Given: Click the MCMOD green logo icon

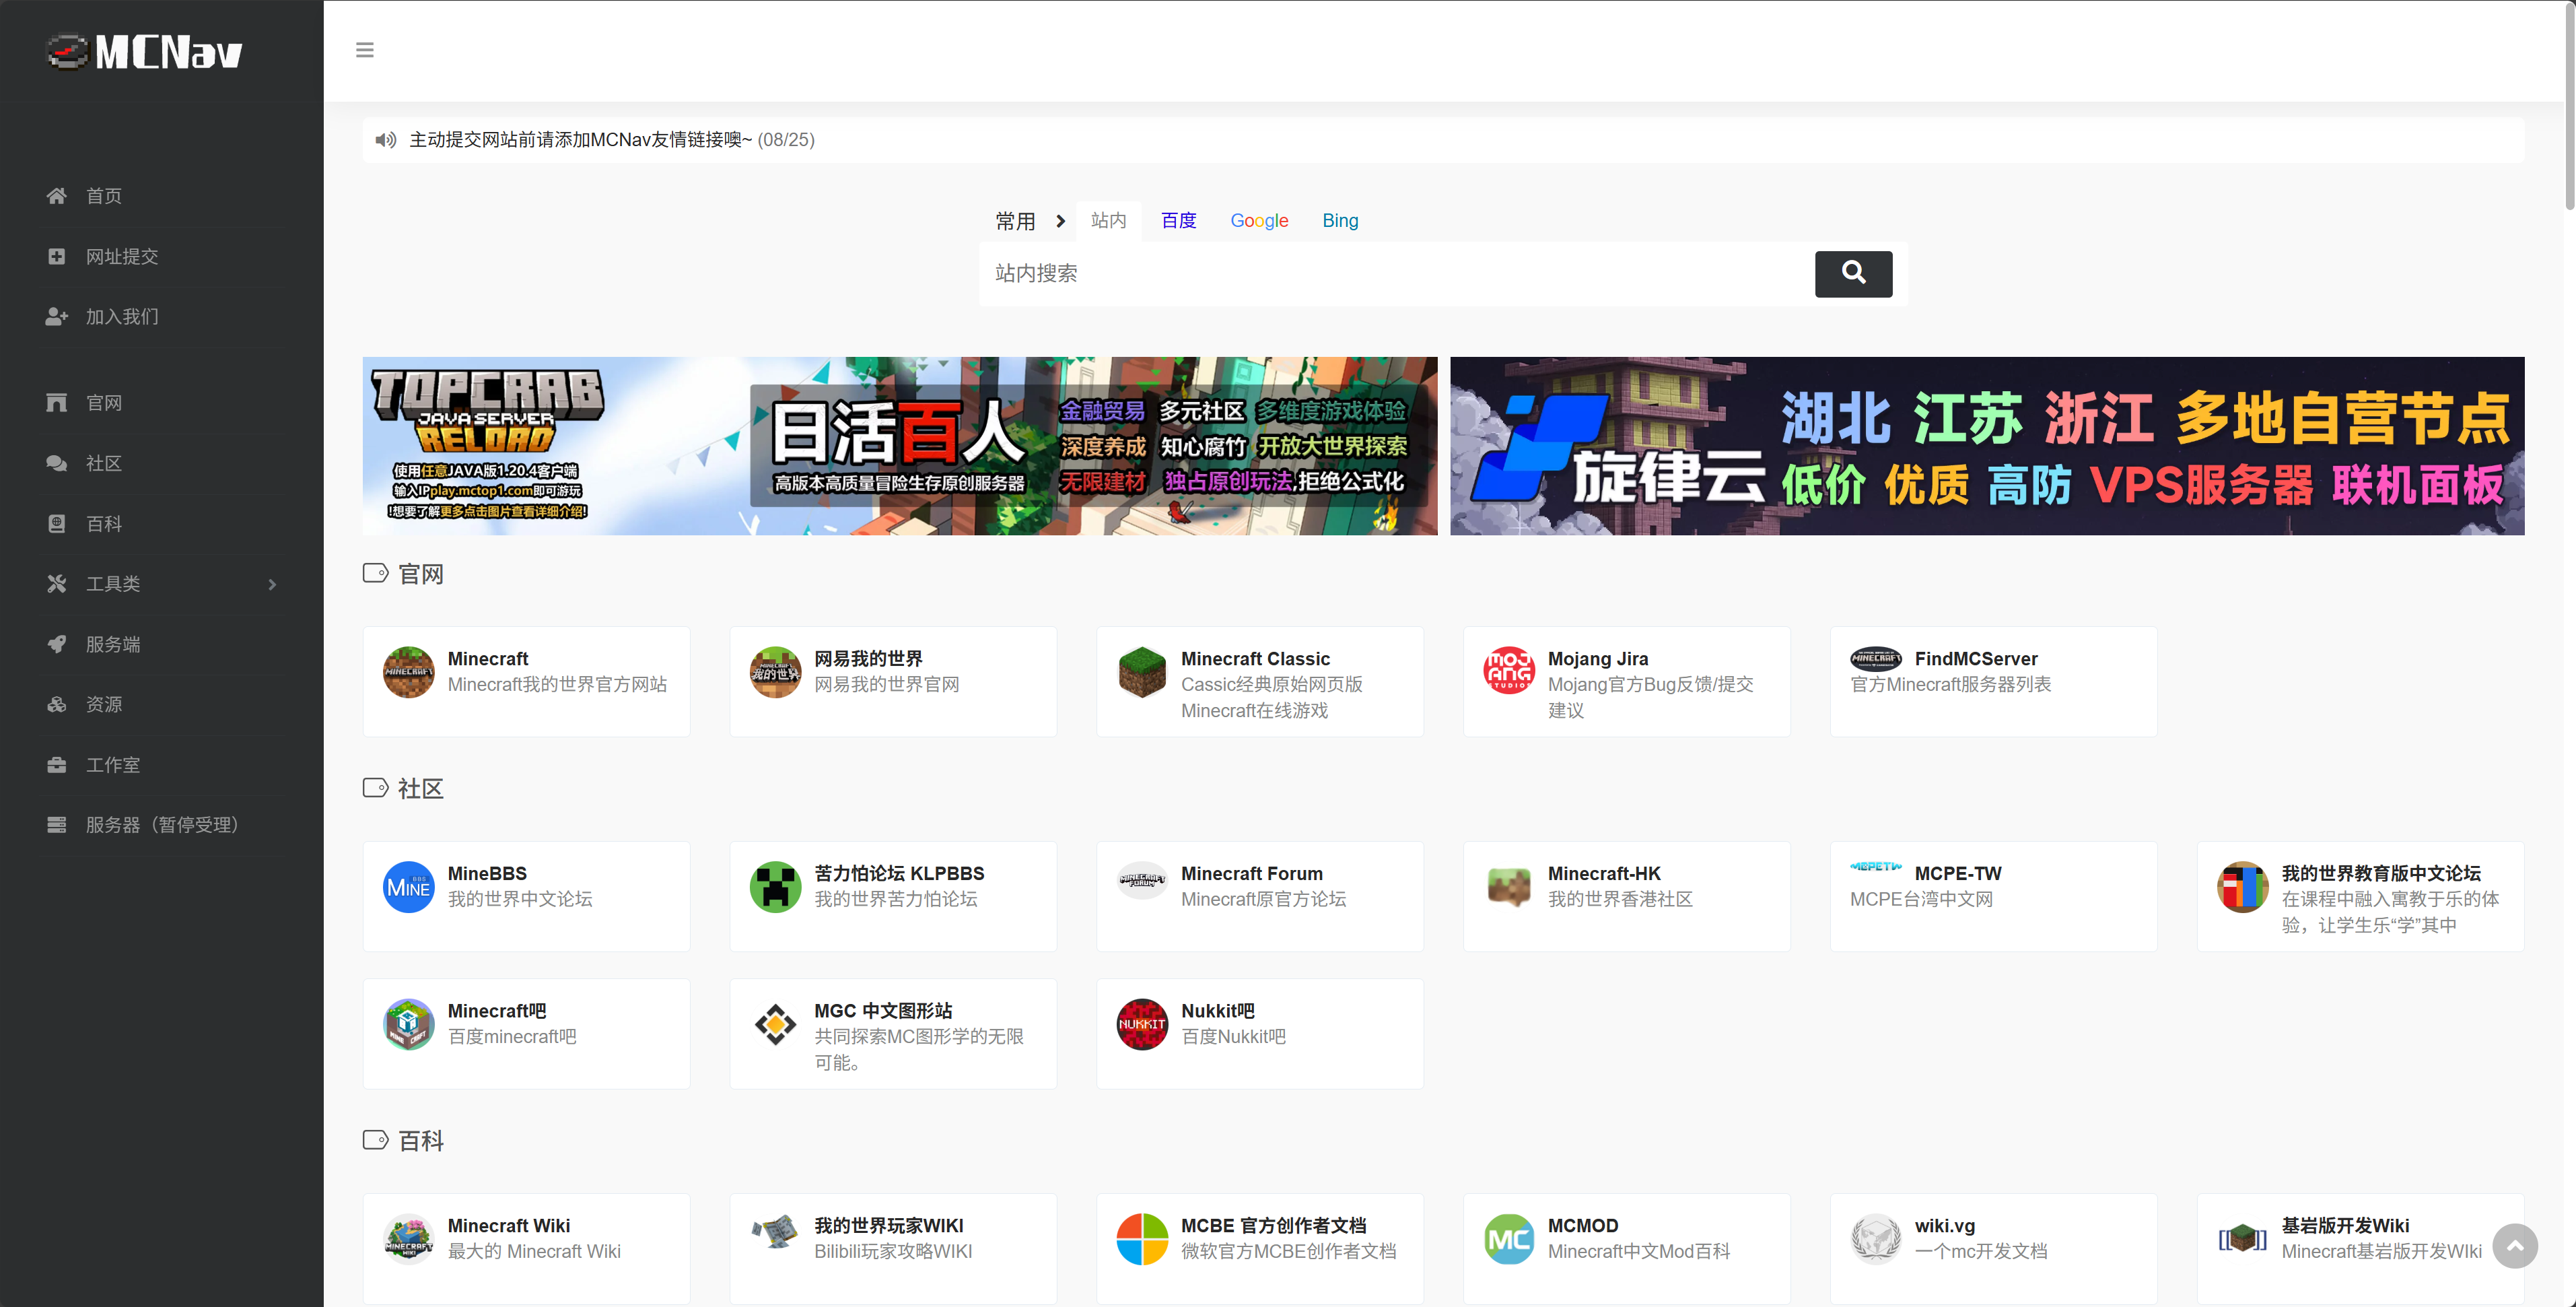Looking at the screenshot, I should (1508, 1238).
